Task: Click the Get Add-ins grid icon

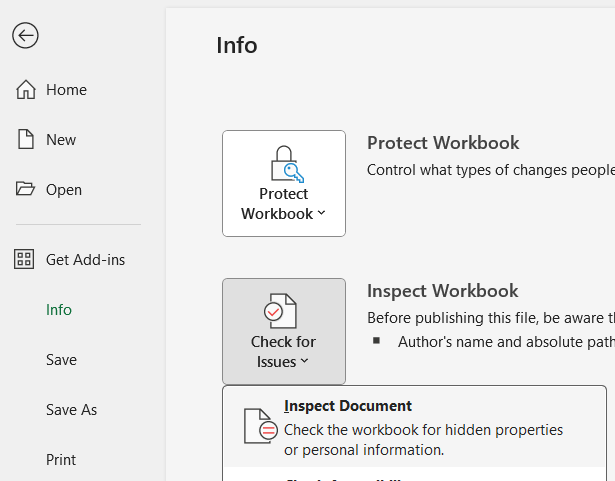Action: [x=24, y=259]
